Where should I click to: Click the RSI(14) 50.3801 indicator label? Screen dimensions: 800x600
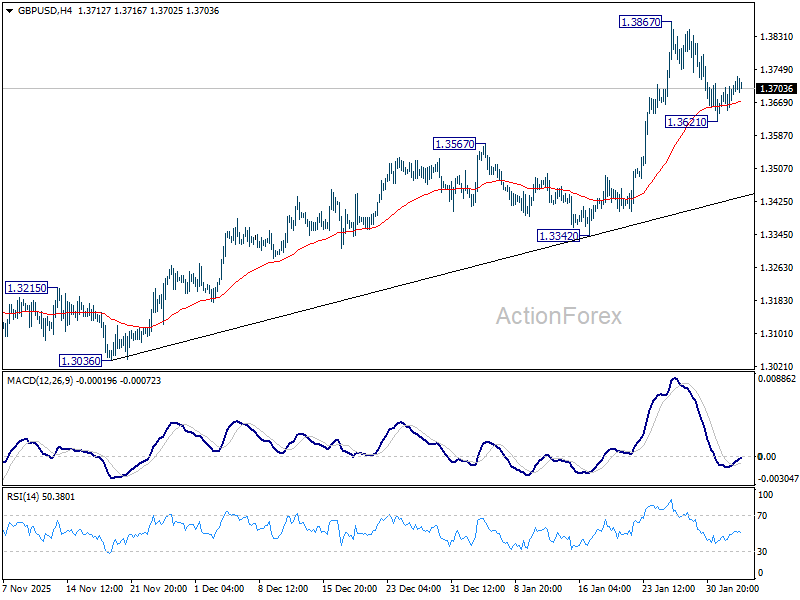point(41,496)
